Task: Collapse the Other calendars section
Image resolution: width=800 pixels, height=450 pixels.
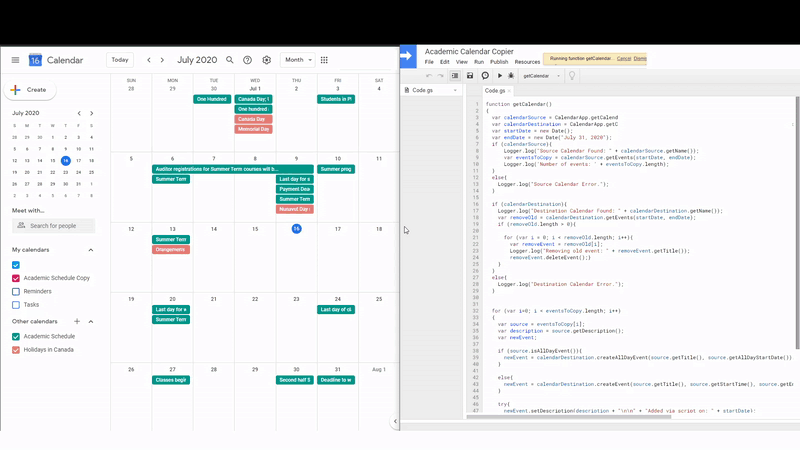Action: click(x=91, y=321)
